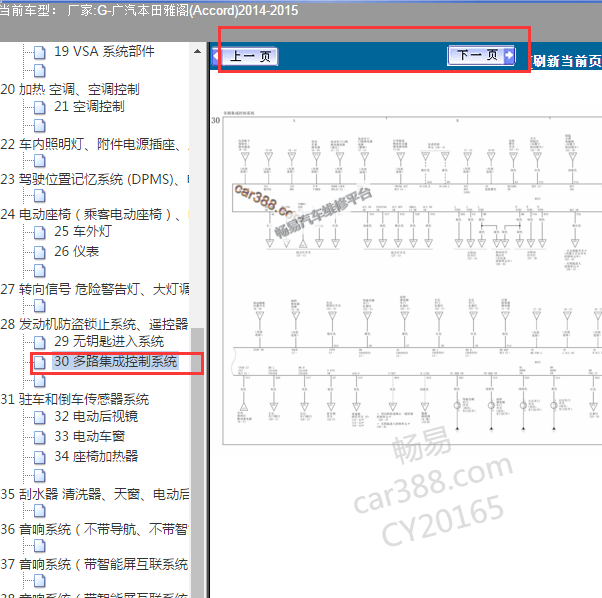
Task: Select tree item 27 转向信号 危险警告灯
Action: point(94,289)
